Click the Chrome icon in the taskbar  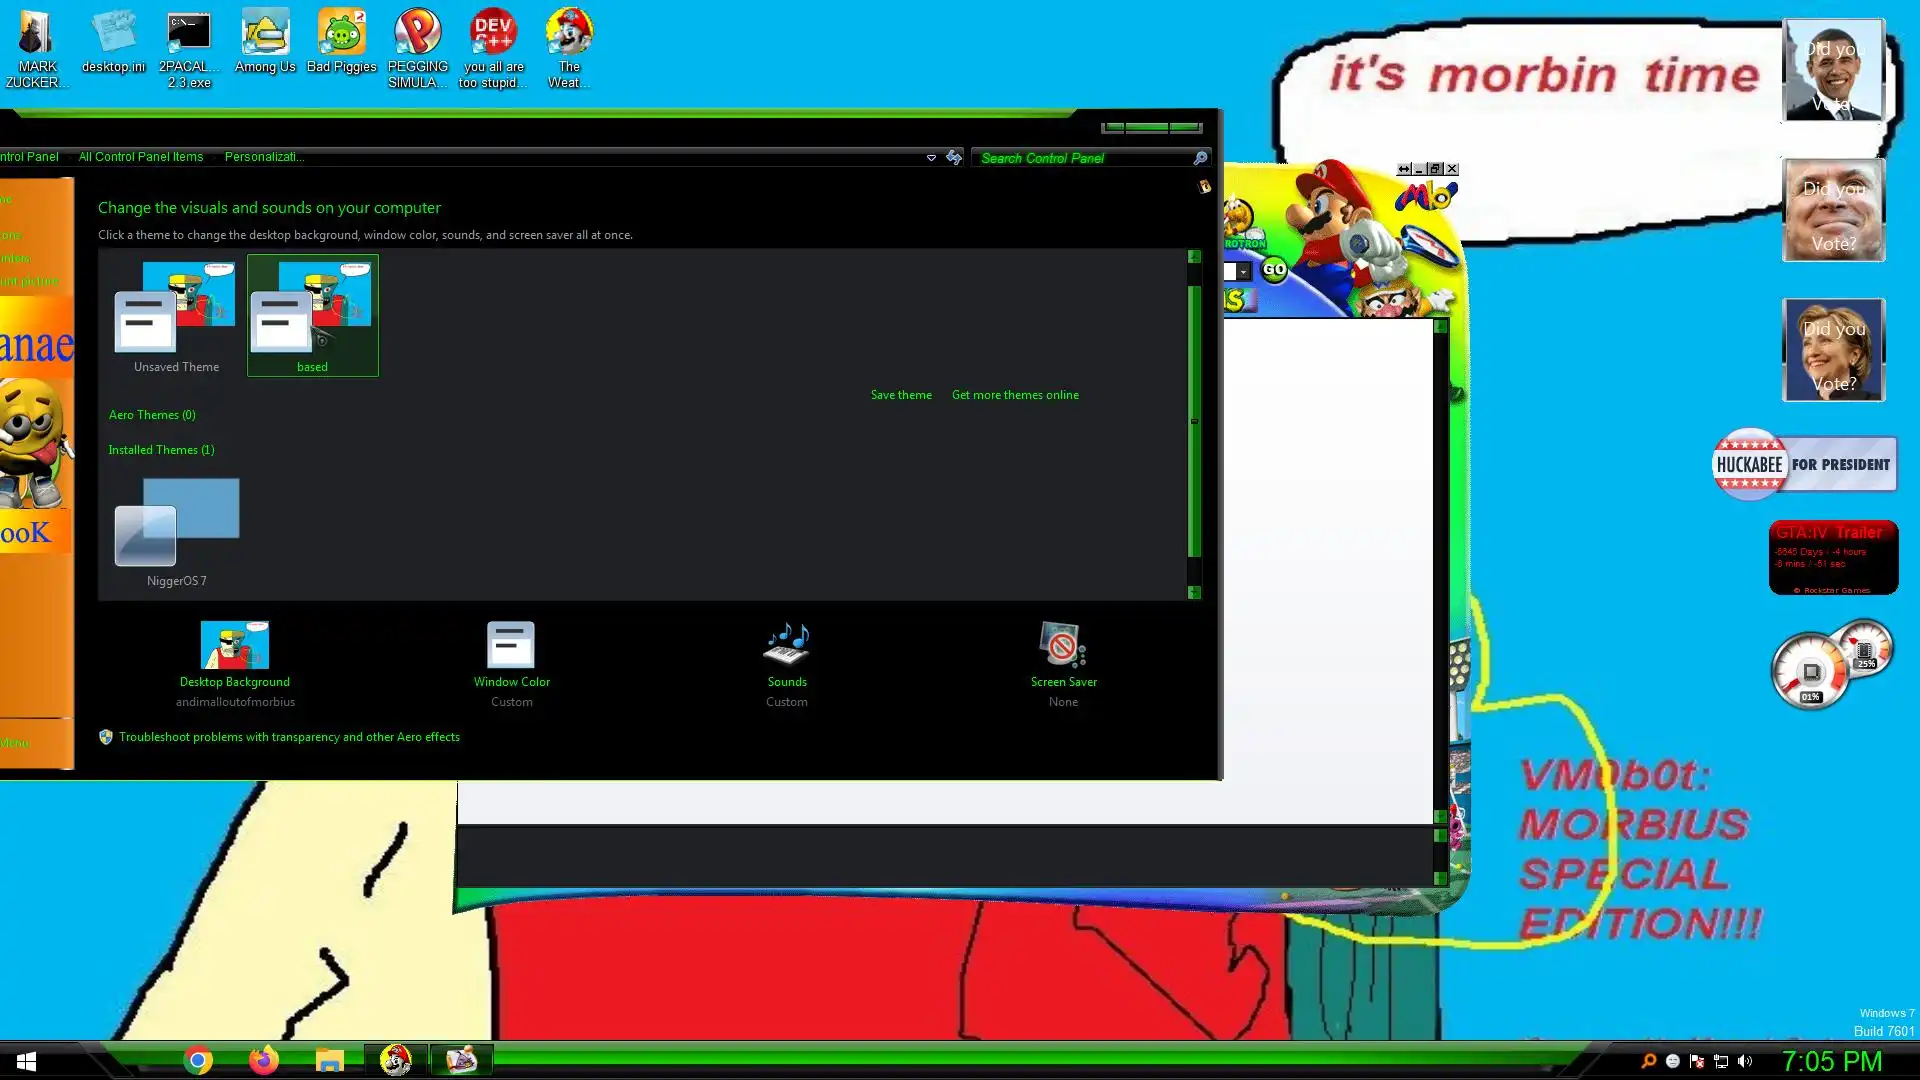pyautogui.click(x=198, y=1060)
